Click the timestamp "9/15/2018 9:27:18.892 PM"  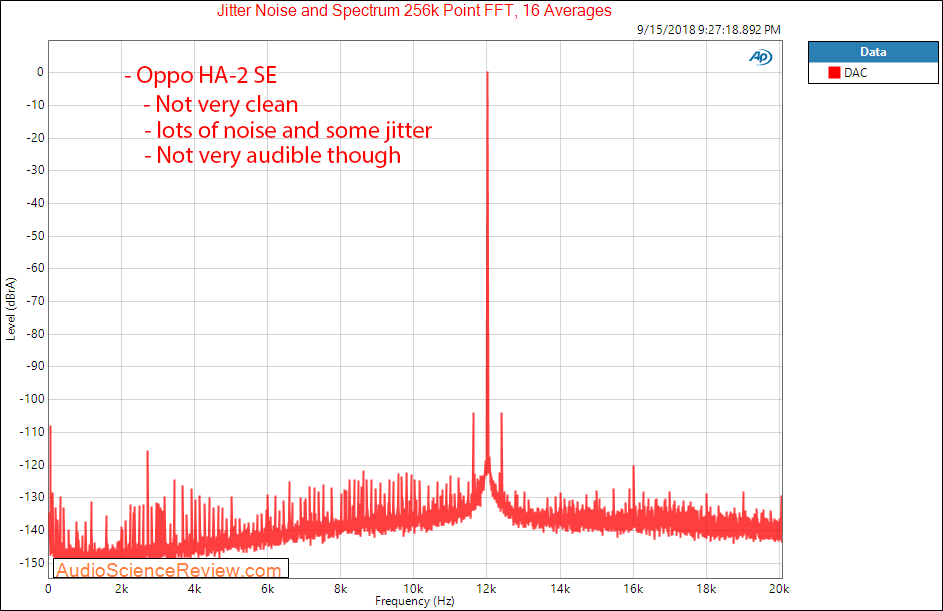coord(708,29)
